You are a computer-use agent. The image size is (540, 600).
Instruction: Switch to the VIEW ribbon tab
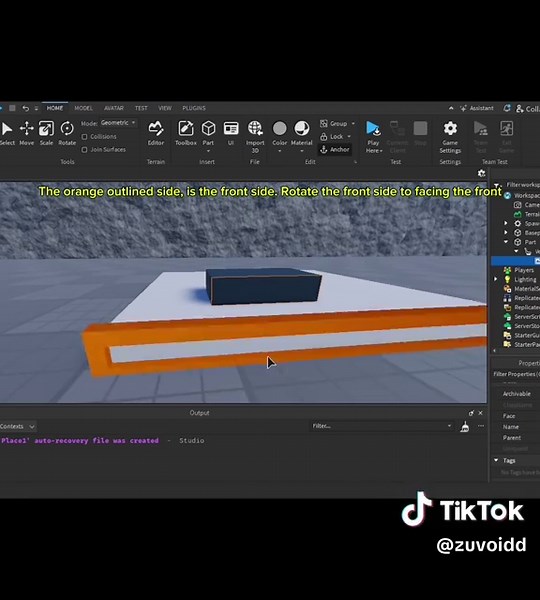click(x=165, y=108)
